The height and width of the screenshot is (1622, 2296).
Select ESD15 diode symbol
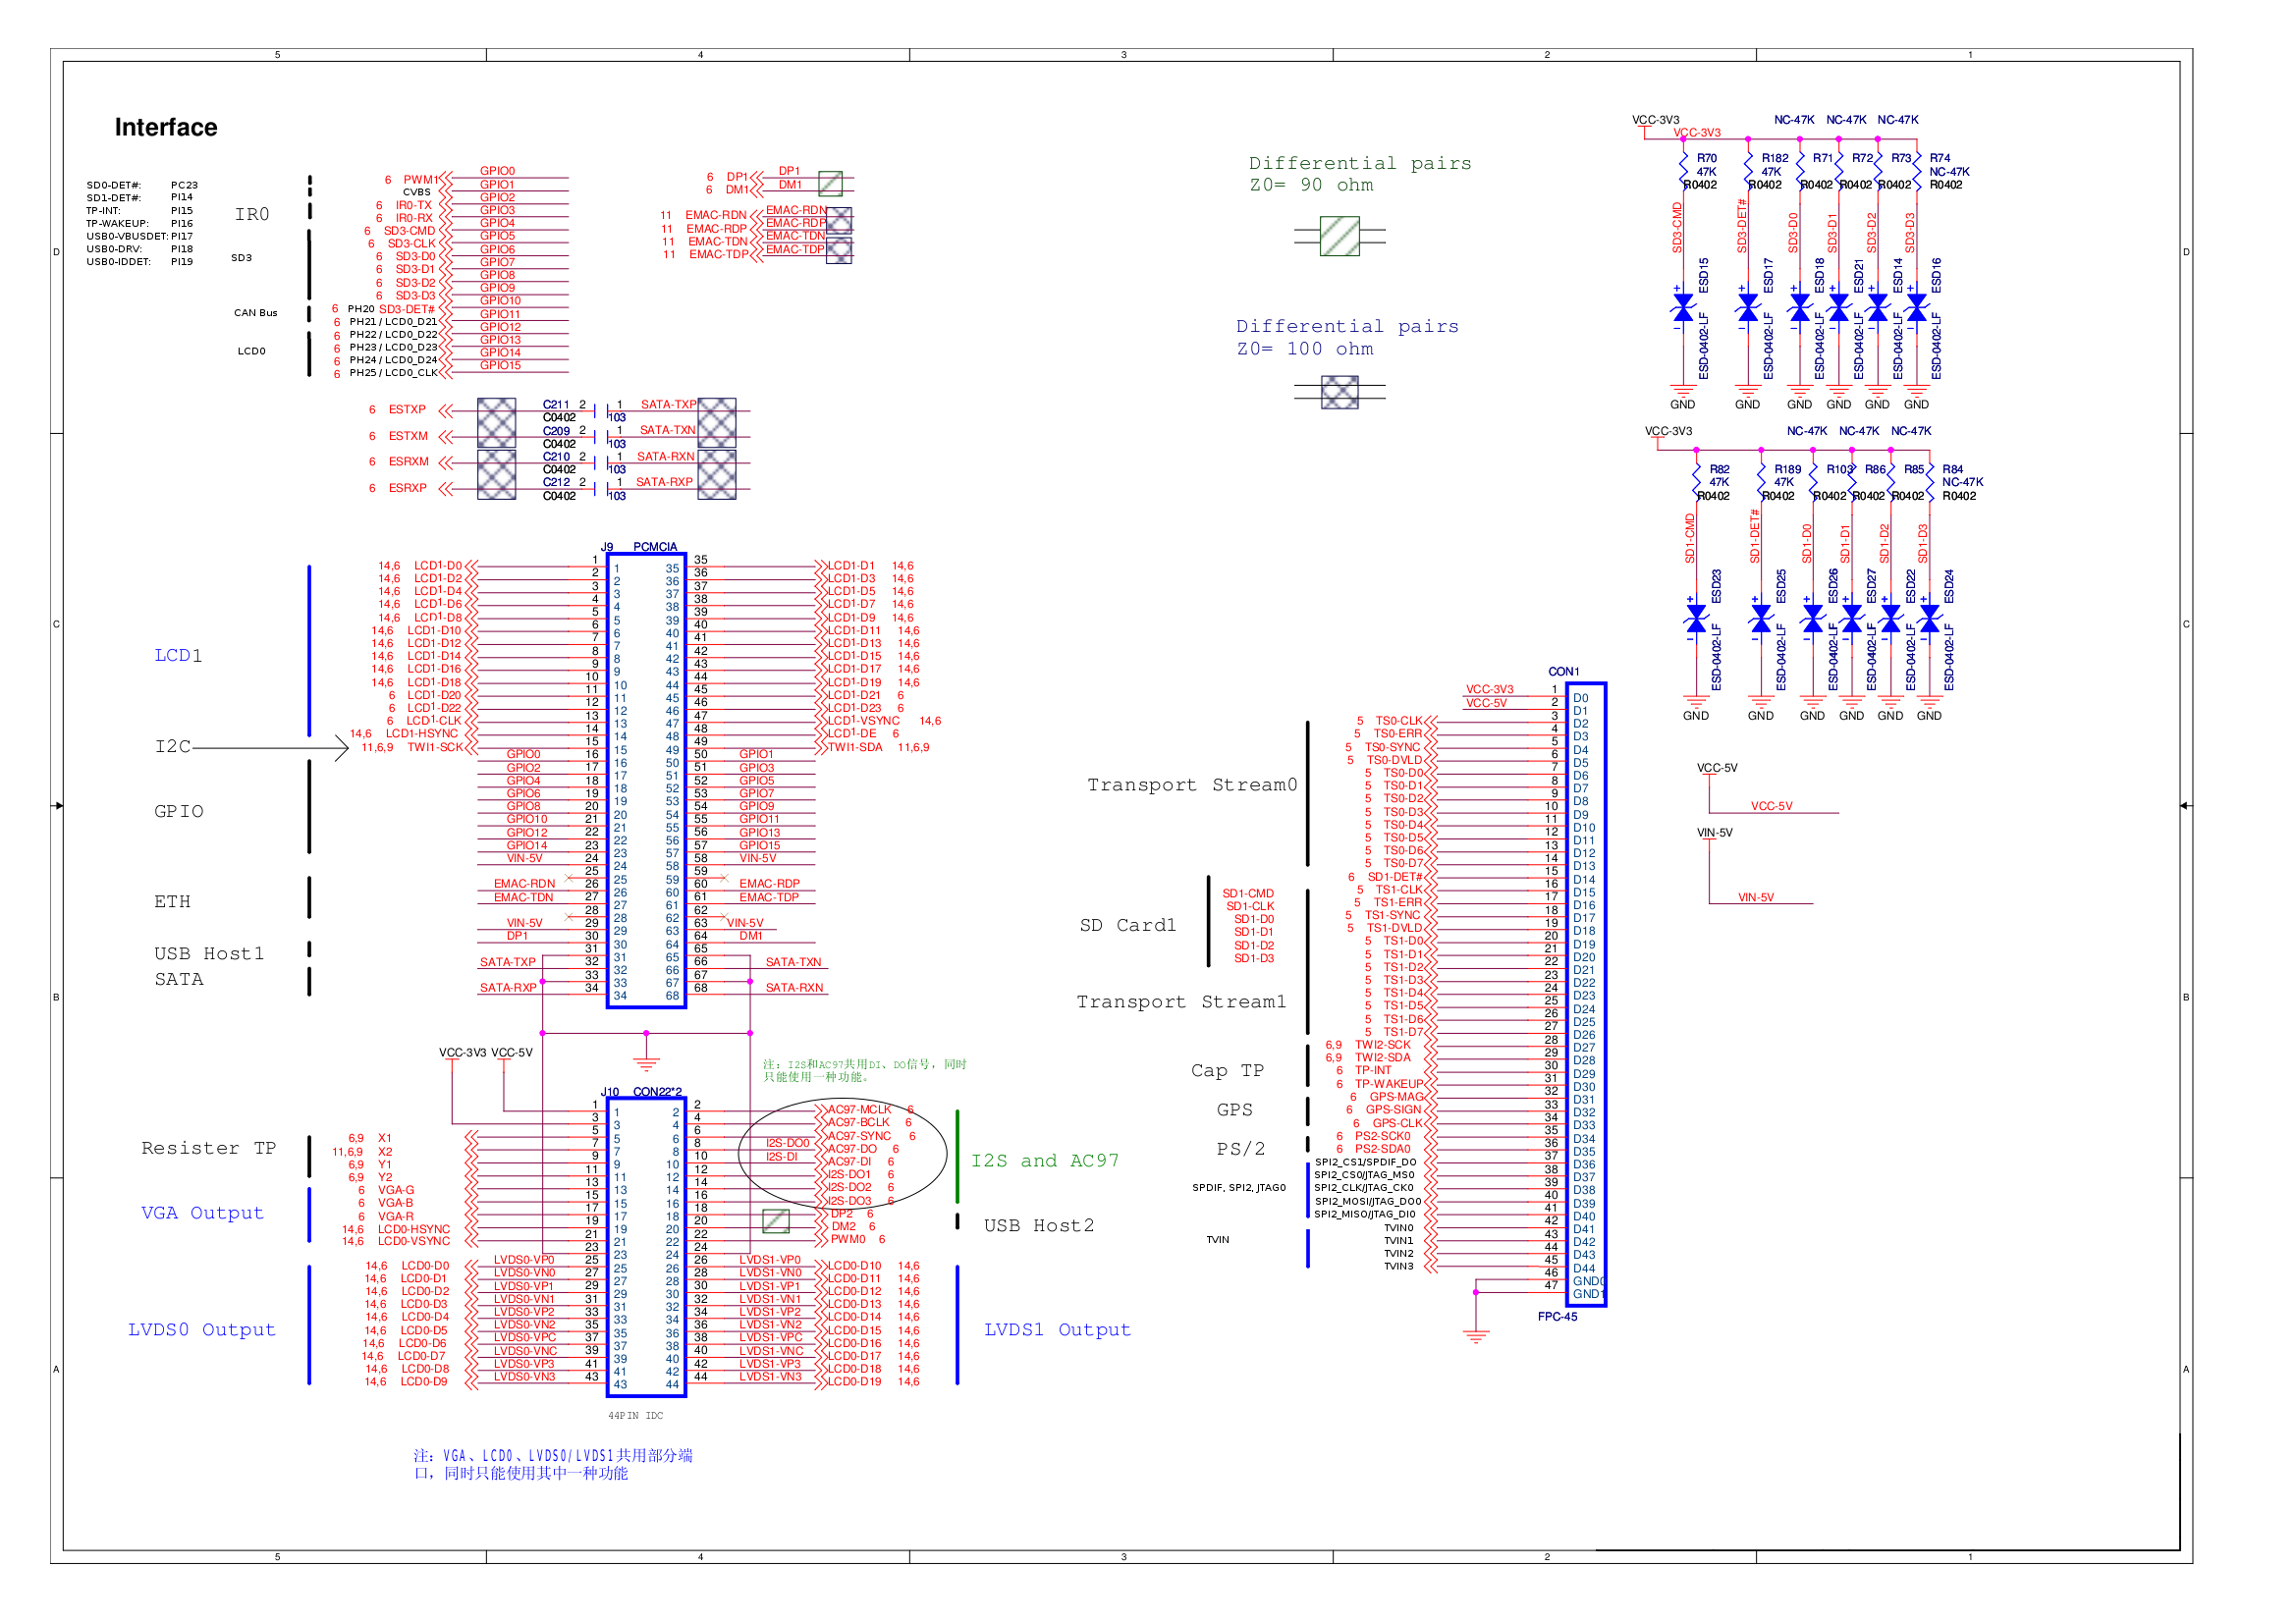tap(1684, 307)
